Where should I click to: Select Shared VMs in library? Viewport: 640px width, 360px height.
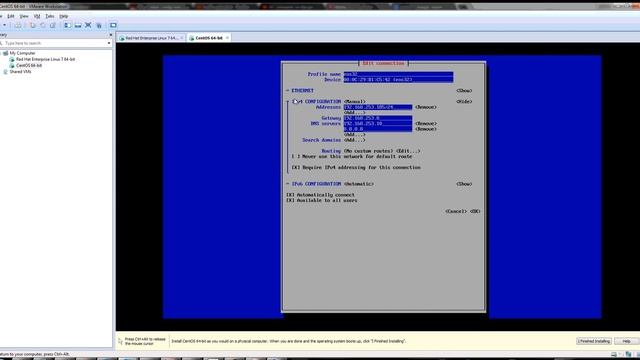pyautogui.click(x=20, y=71)
